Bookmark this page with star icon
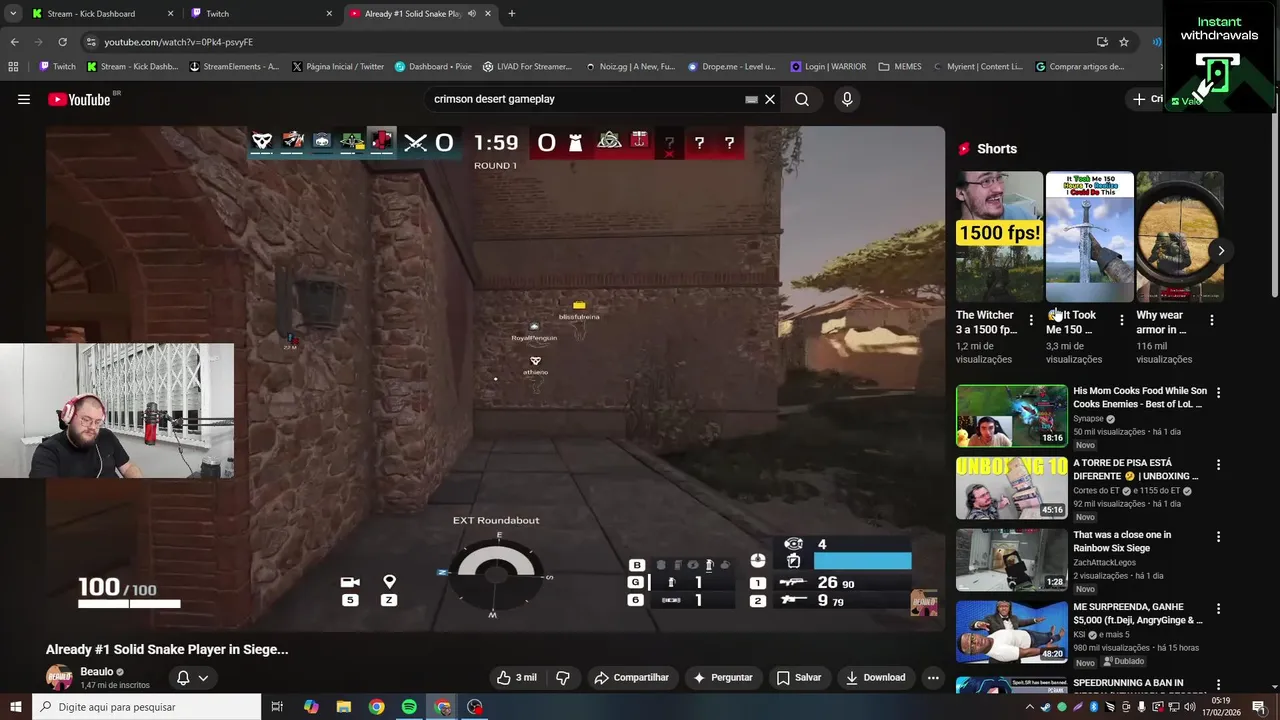Image resolution: width=1280 pixels, height=720 pixels. tap(1124, 42)
